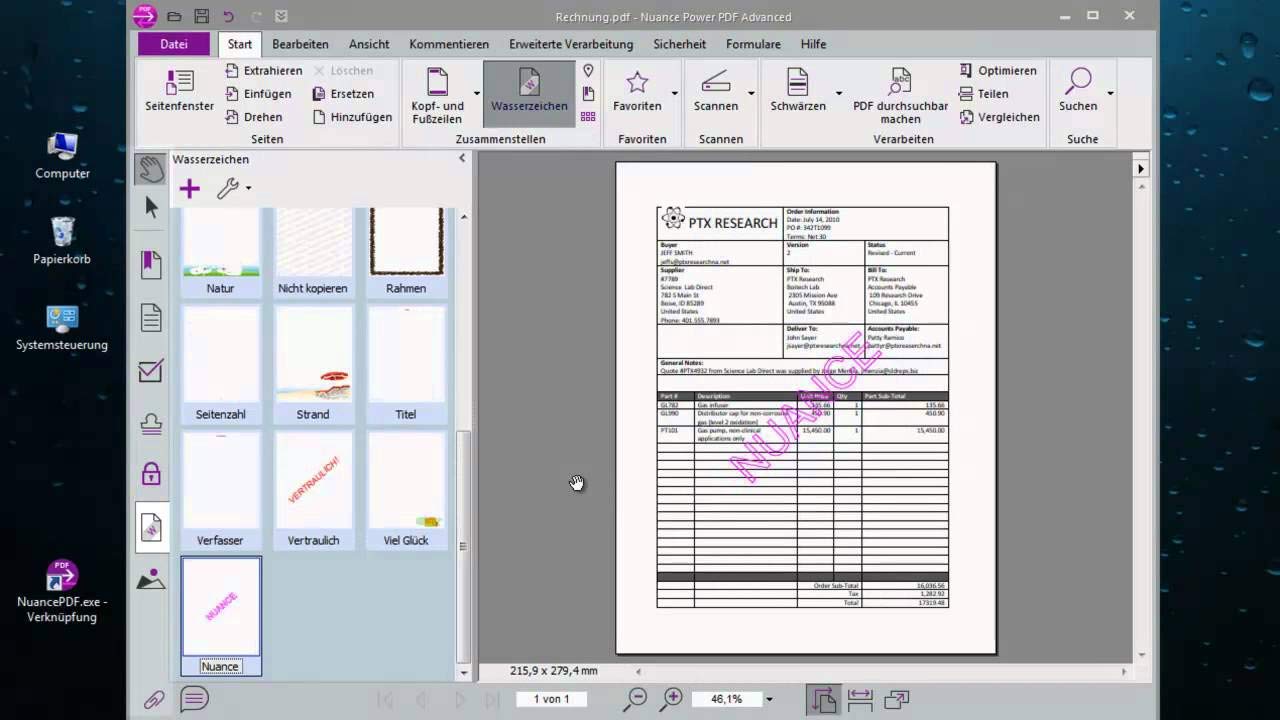Screen dimensions: 1280x720
Task: Open the Pages panel icon in sidebar
Action: click(x=151, y=319)
